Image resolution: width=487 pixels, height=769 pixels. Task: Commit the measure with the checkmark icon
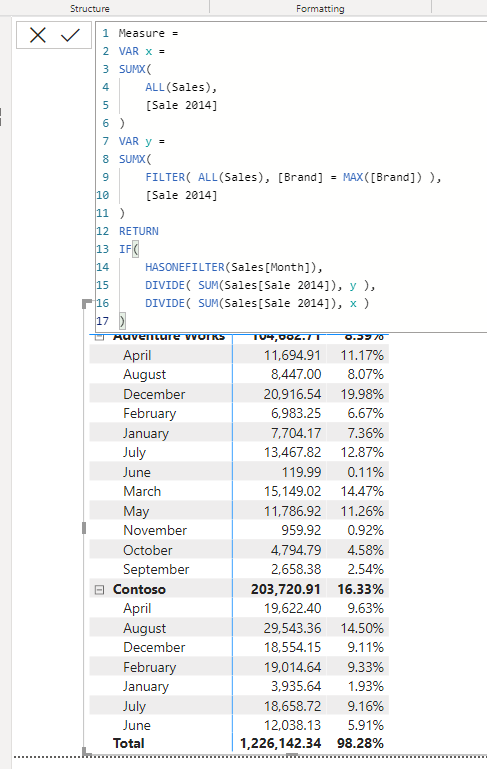click(70, 35)
